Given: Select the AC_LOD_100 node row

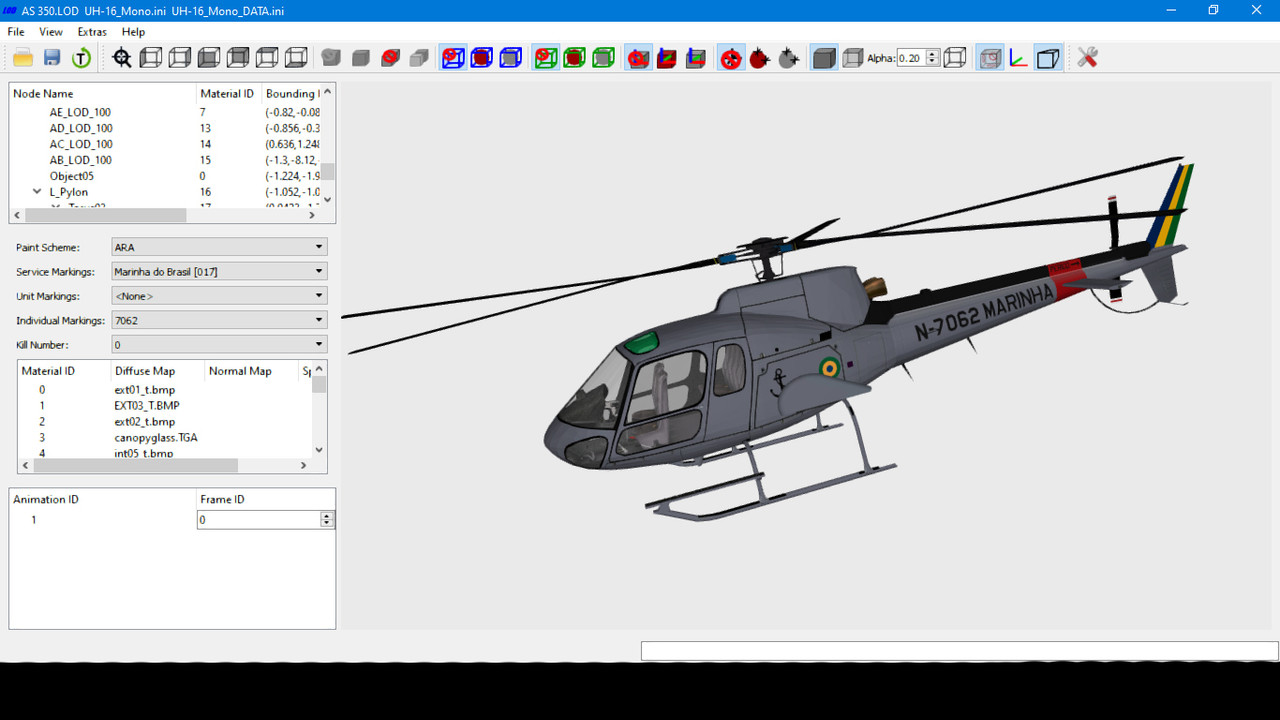Looking at the screenshot, I should (x=165, y=144).
